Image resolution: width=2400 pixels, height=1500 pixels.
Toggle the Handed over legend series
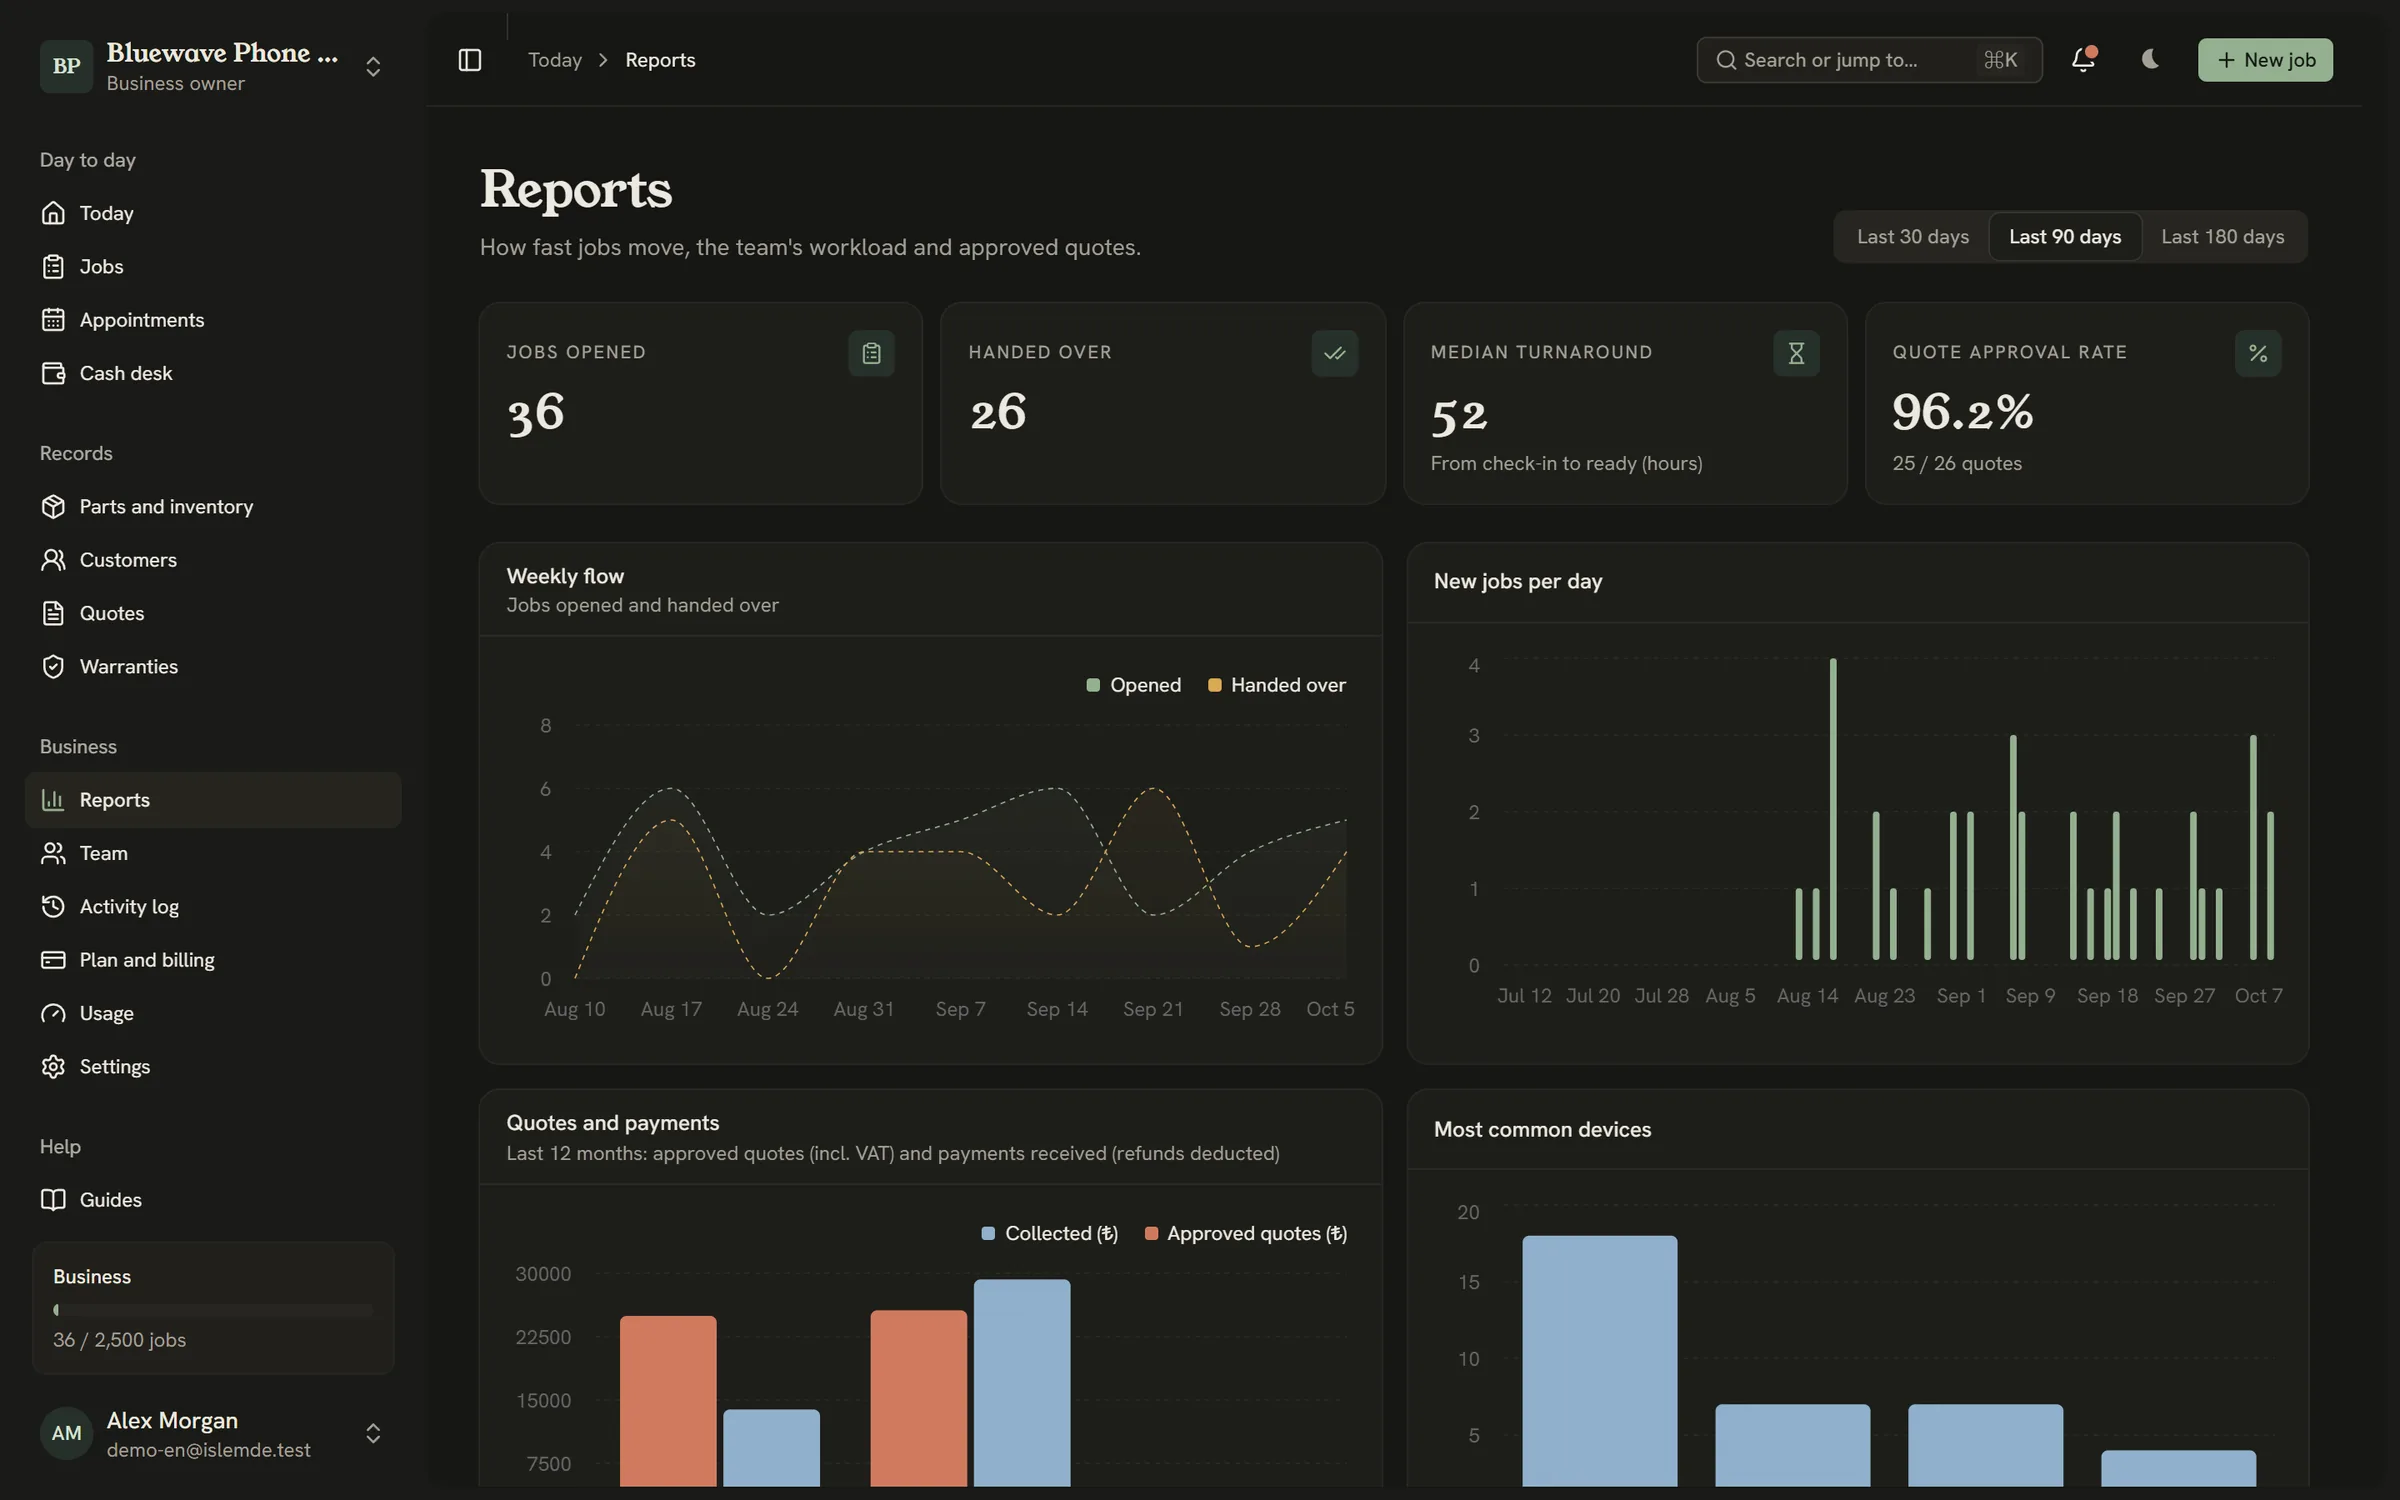pyautogui.click(x=1277, y=685)
